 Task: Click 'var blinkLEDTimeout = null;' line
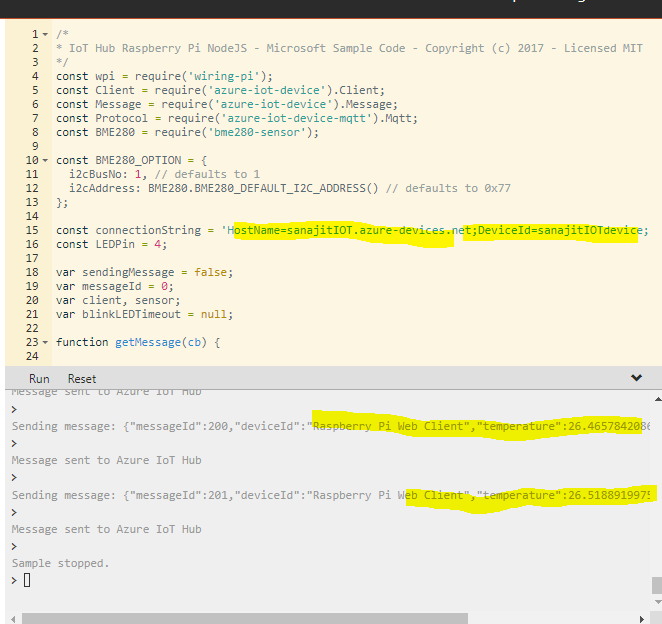(x=144, y=315)
